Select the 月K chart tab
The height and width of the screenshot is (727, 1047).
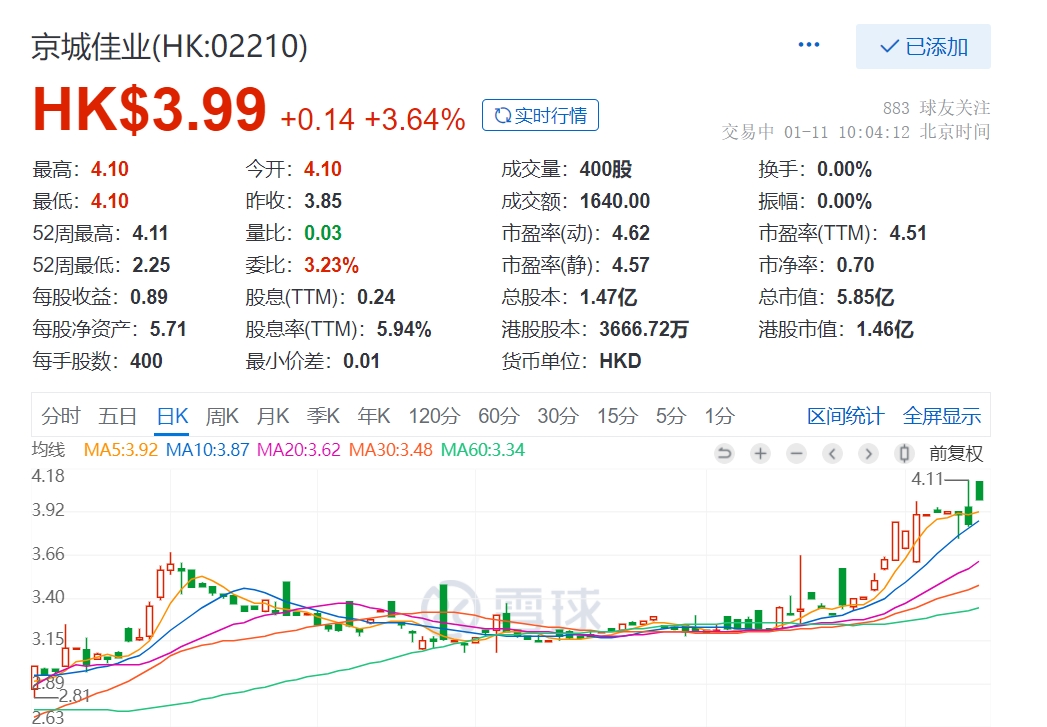click(x=272, y=416)
